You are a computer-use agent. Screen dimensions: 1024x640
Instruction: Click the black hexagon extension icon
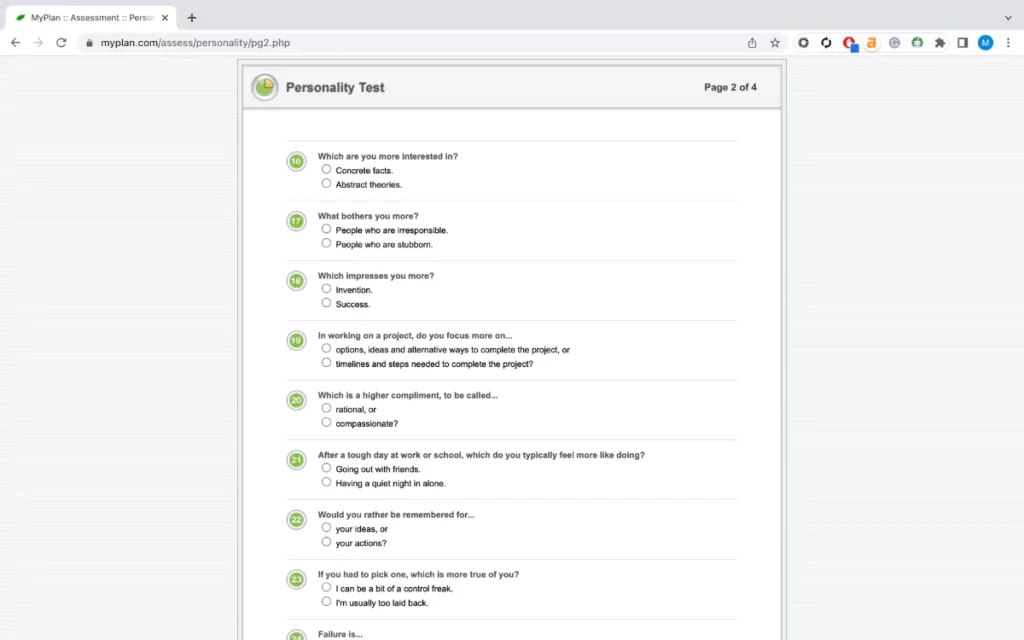[803, 42]
